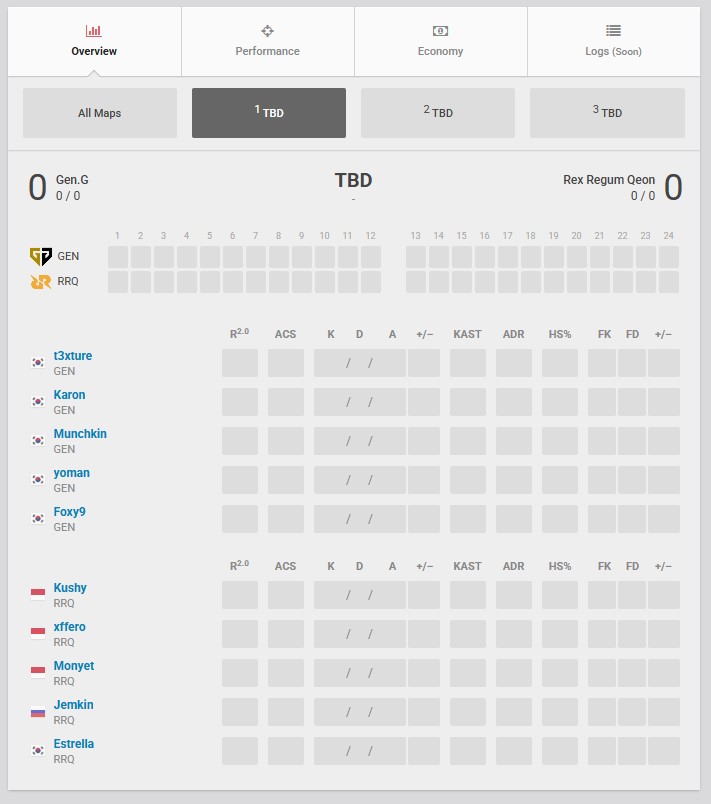This screenshot has width=711, height=804.
Task: Click the Economy money icon
Action: tap(440, 31)
